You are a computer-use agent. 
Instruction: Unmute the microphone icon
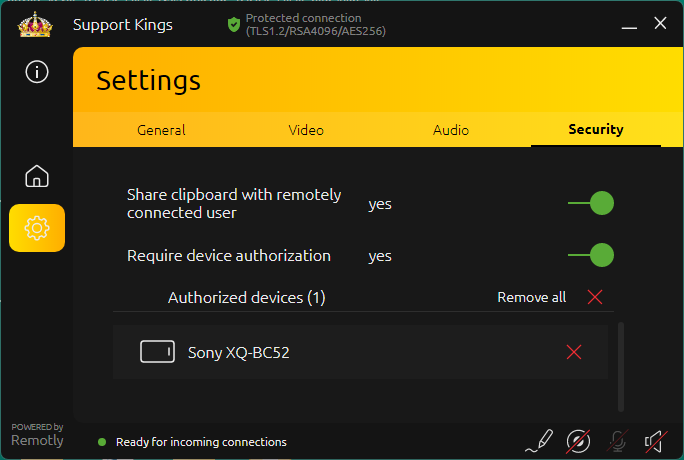618,440
